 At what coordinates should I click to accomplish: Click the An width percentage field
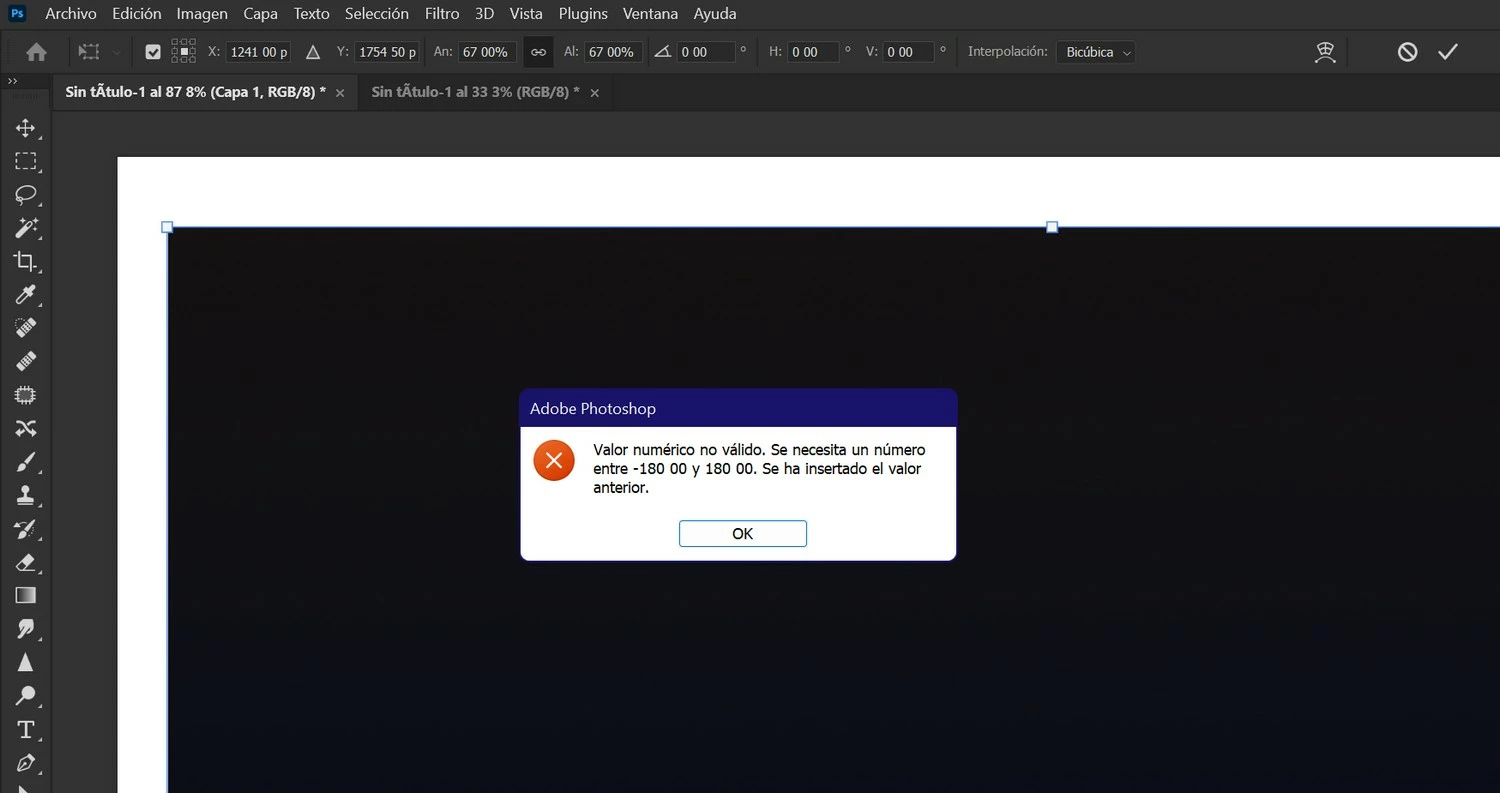487,52
